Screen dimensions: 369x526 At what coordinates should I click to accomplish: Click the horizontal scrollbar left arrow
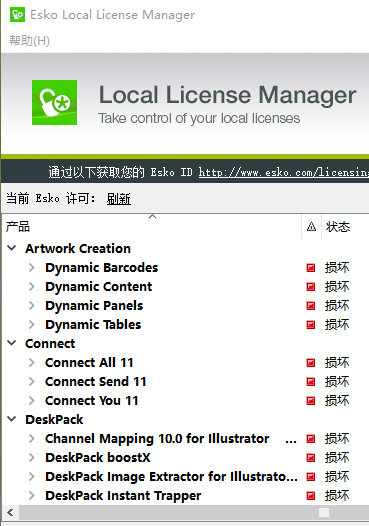[x=10, y=512]
